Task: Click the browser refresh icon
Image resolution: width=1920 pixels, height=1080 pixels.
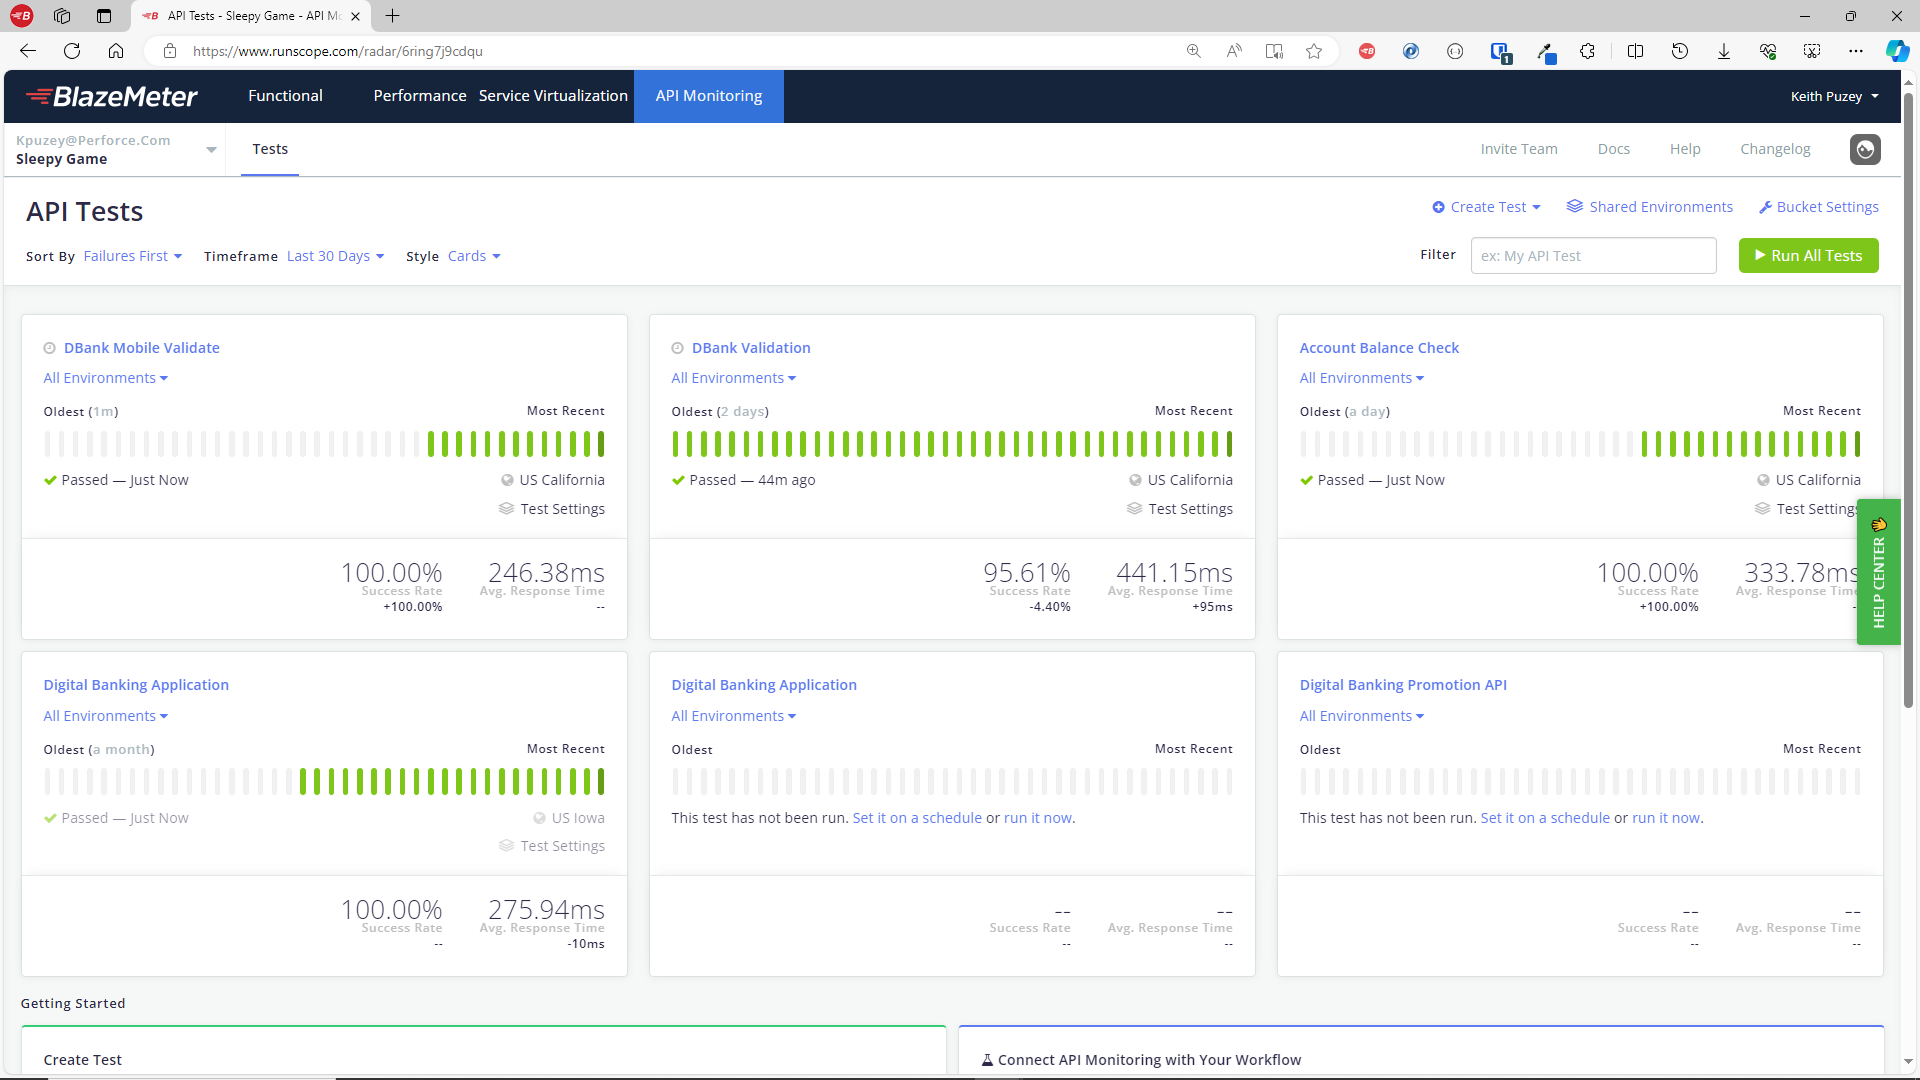Action: (x=72, y=51)
